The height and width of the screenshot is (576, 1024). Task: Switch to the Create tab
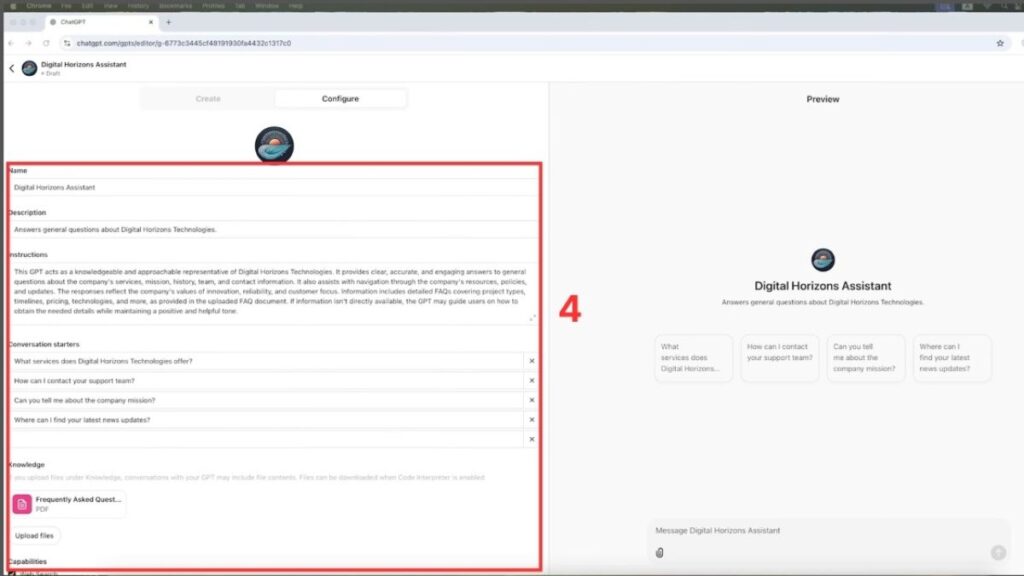click(x=208, y=99)
